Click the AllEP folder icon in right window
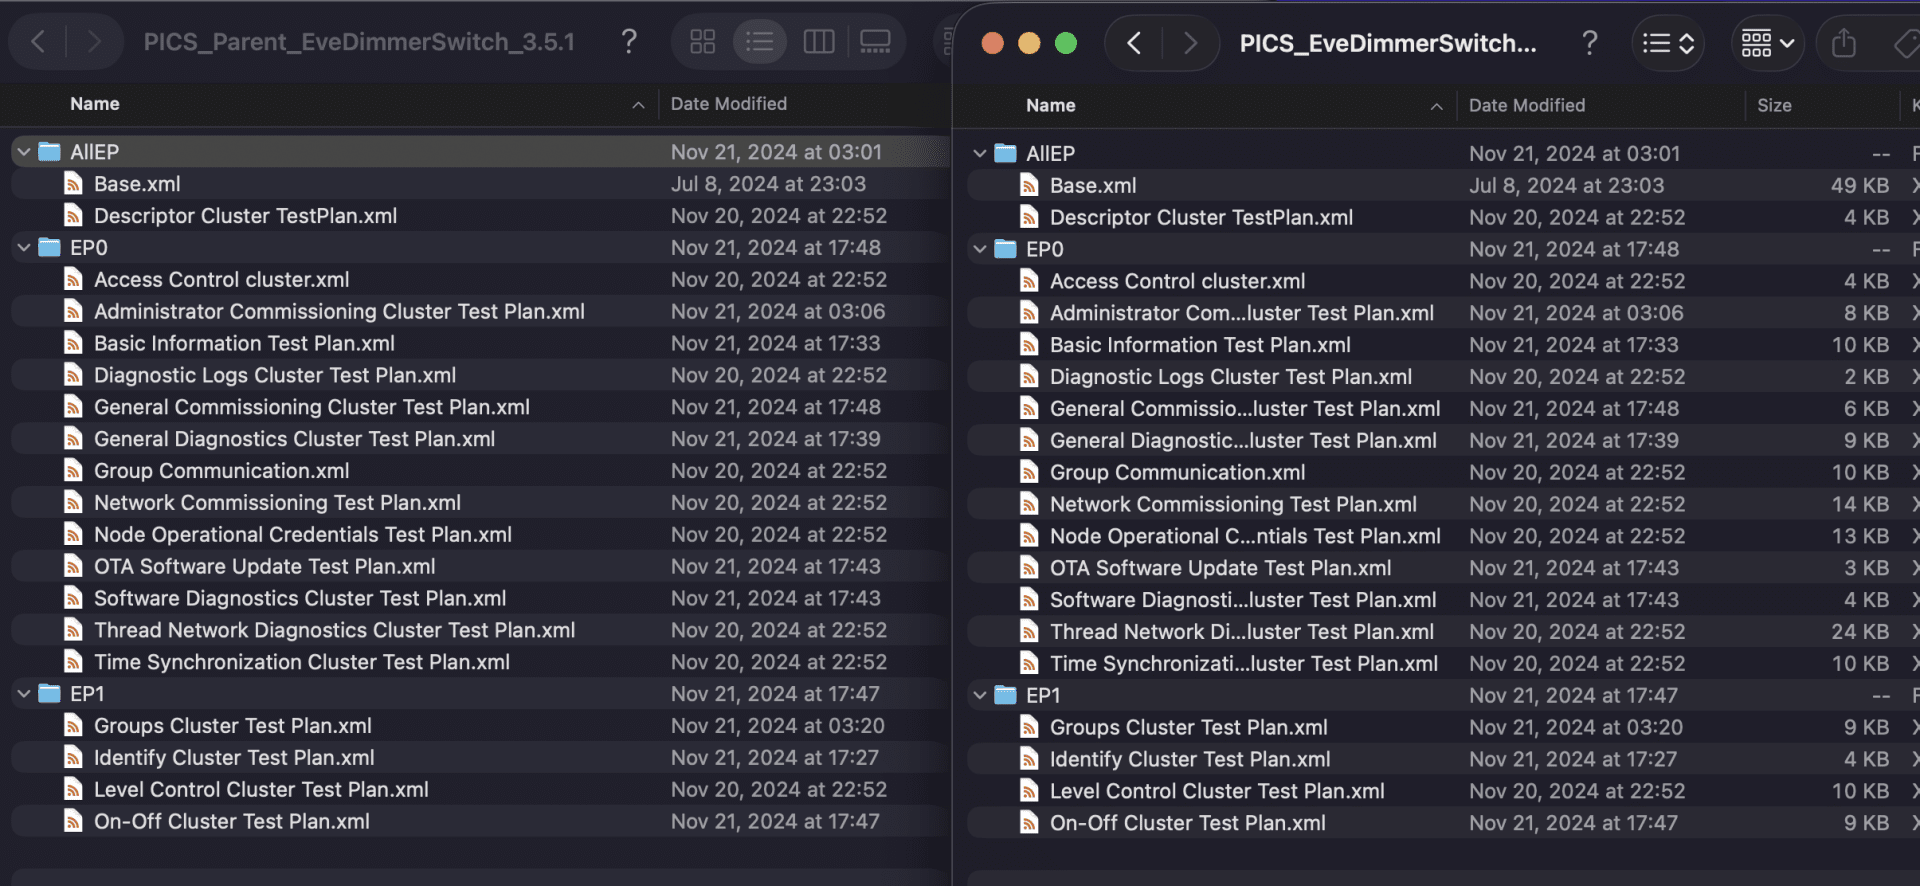Image resolution: width=1920 pixels, height=886 pixels. coord(1006,154)
